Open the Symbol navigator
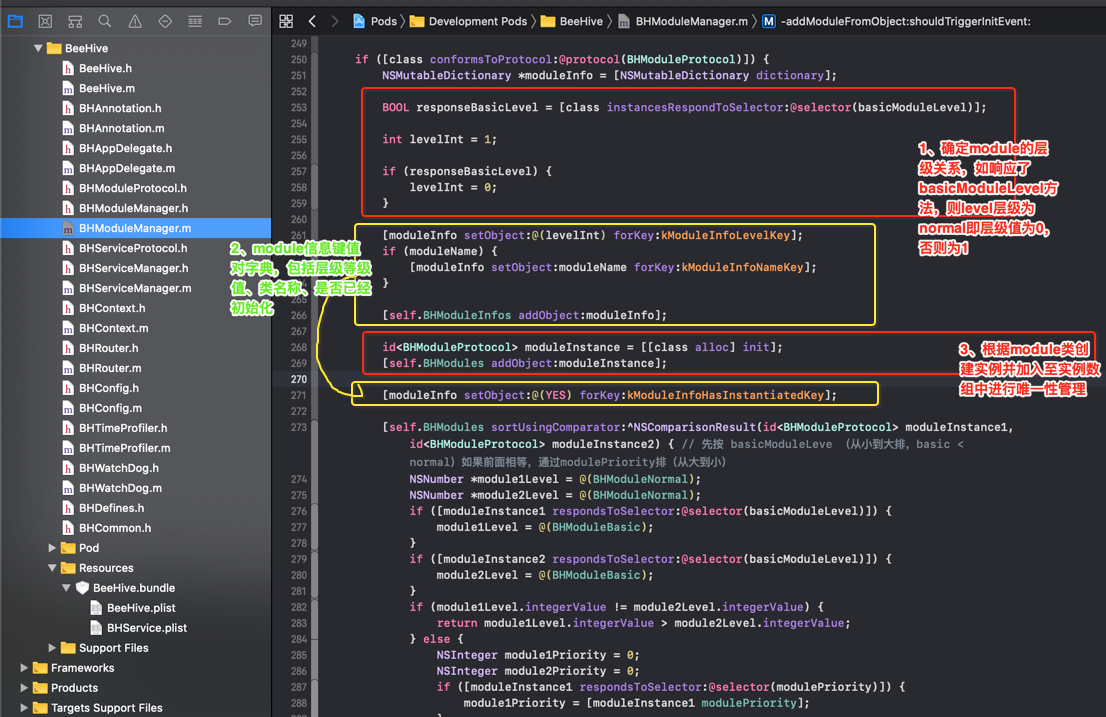 (x=75, y=21)
